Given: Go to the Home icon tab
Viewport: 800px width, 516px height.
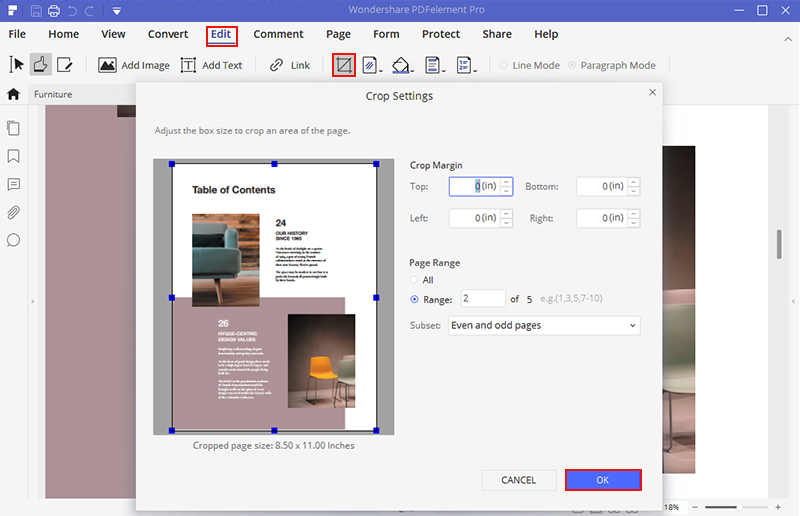Looking at the screenshot, I should (x=14, y=94).
